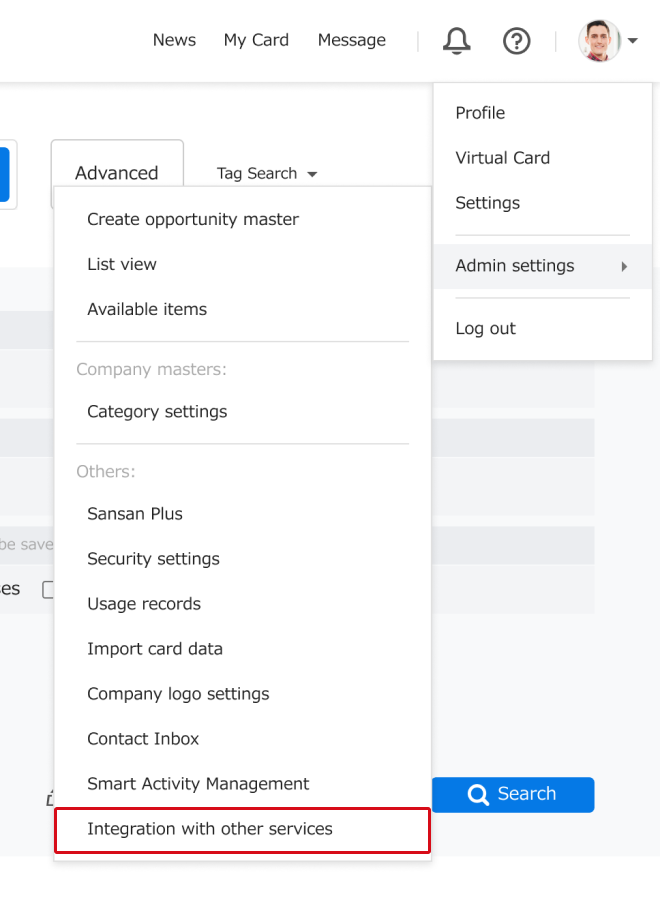
Task: Open the News page
Action: point(174,40)
